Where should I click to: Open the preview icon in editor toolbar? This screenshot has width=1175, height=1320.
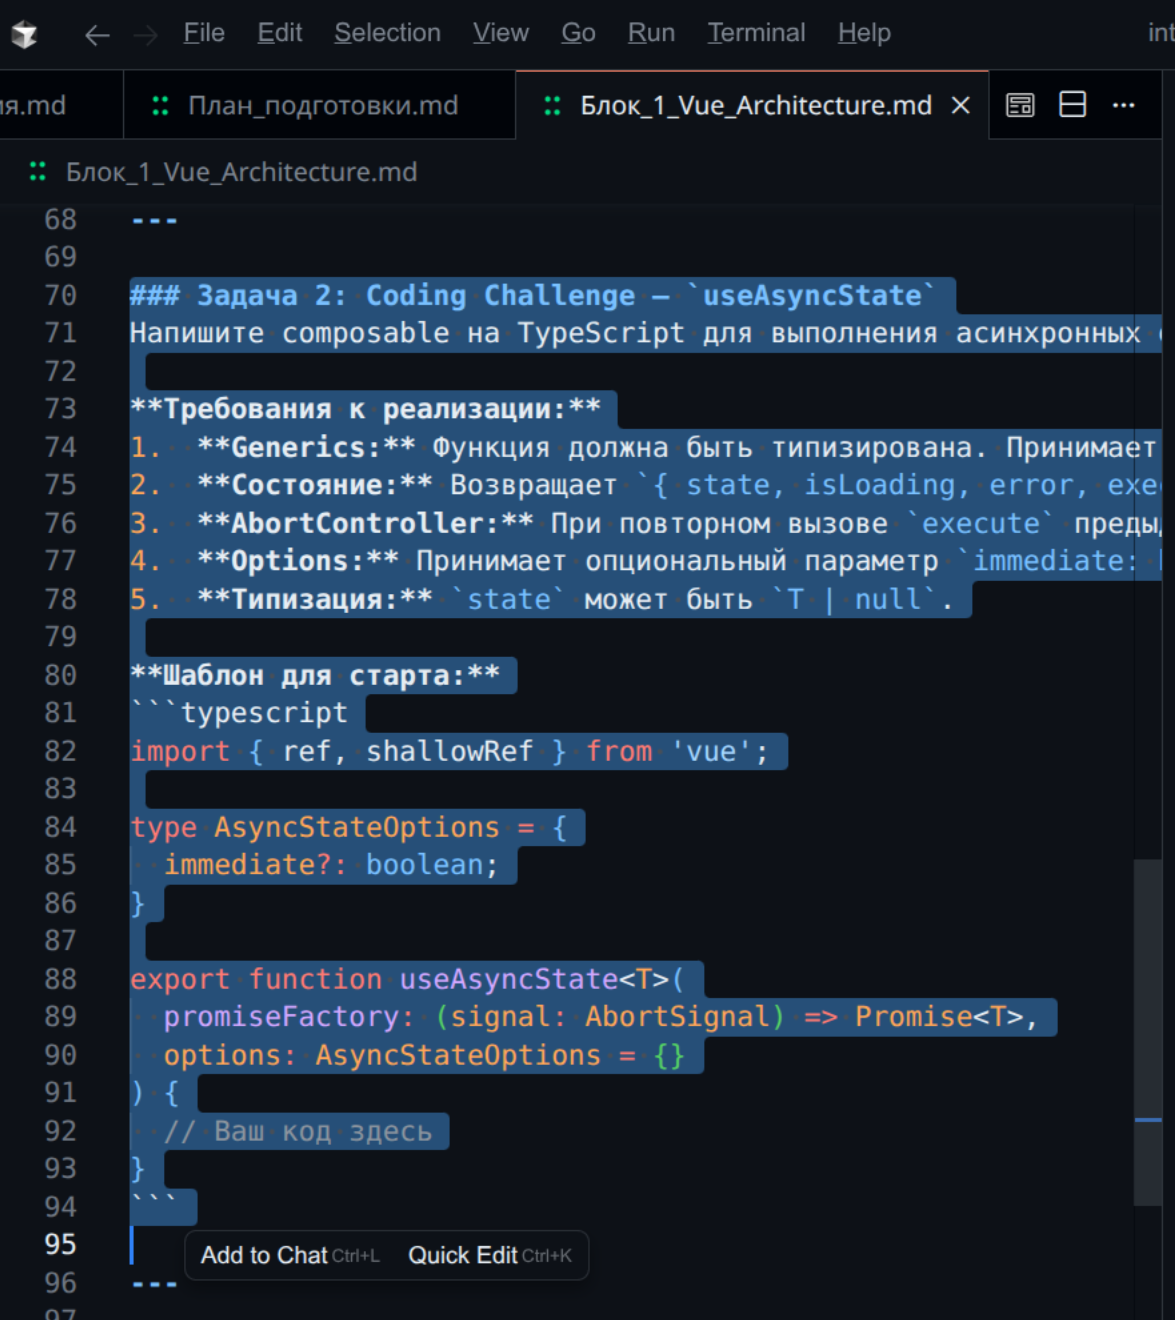1020,105
